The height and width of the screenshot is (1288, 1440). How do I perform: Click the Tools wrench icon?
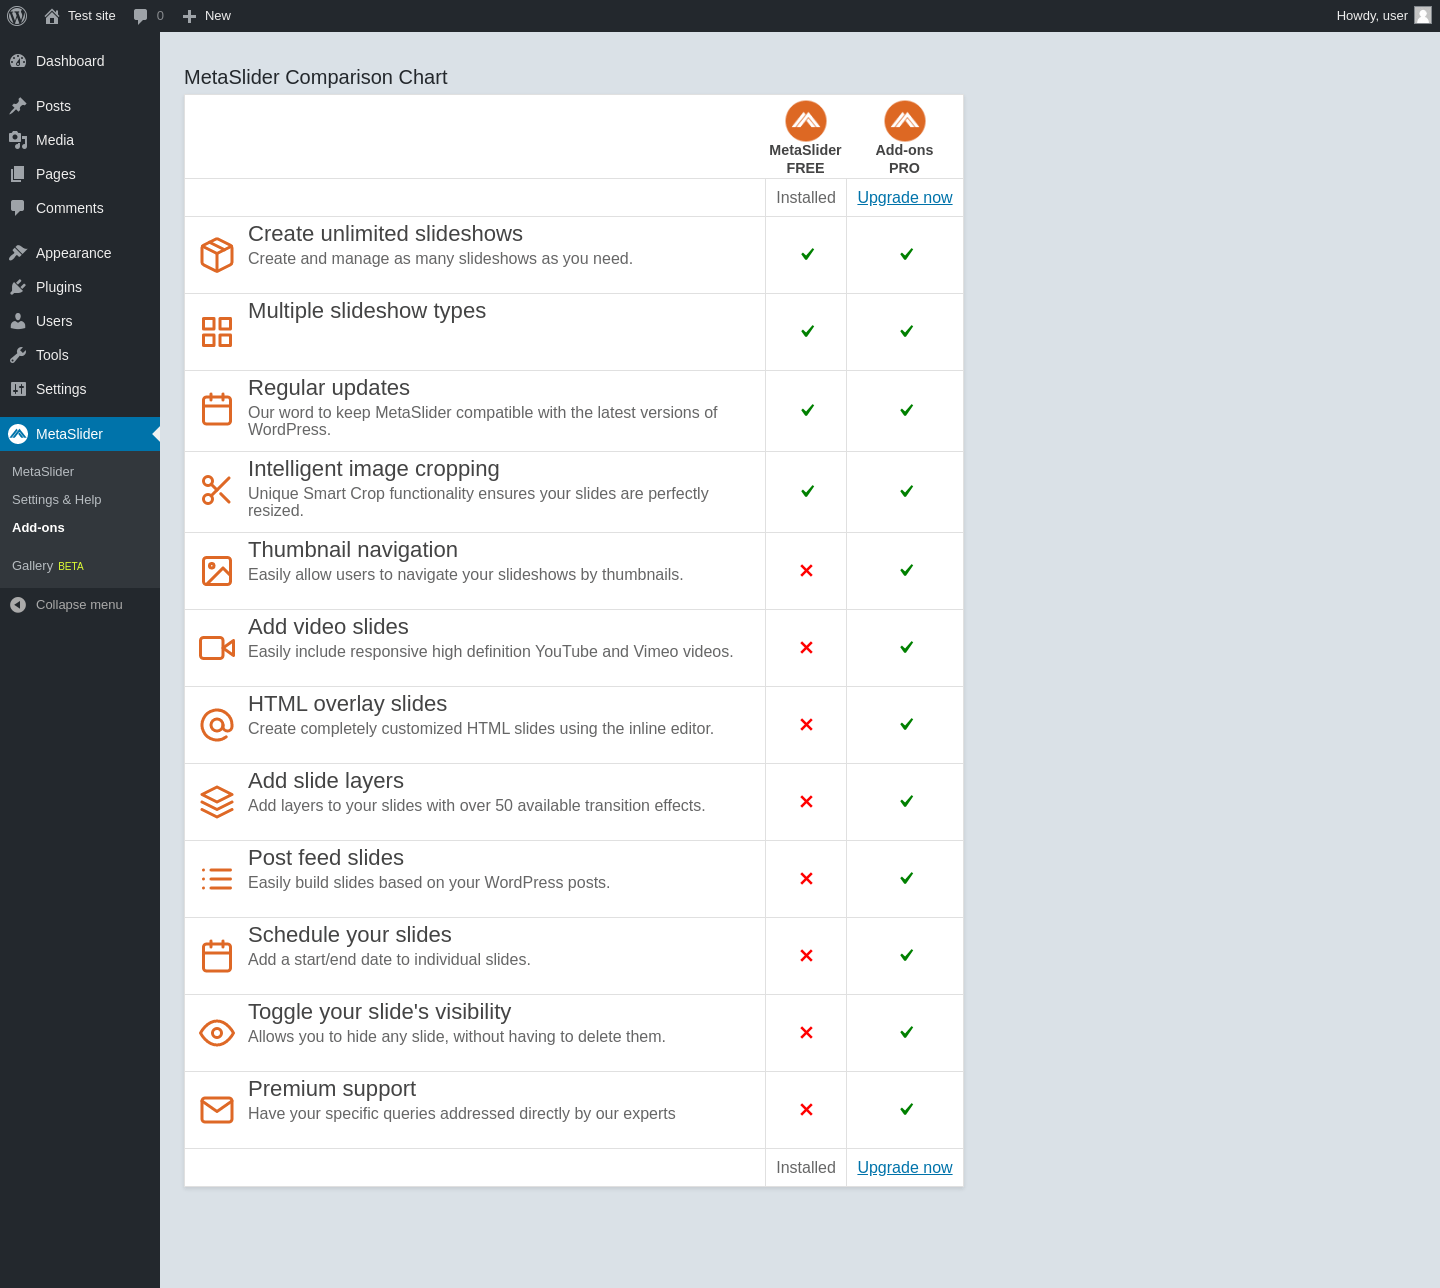(x=18, y=355)
